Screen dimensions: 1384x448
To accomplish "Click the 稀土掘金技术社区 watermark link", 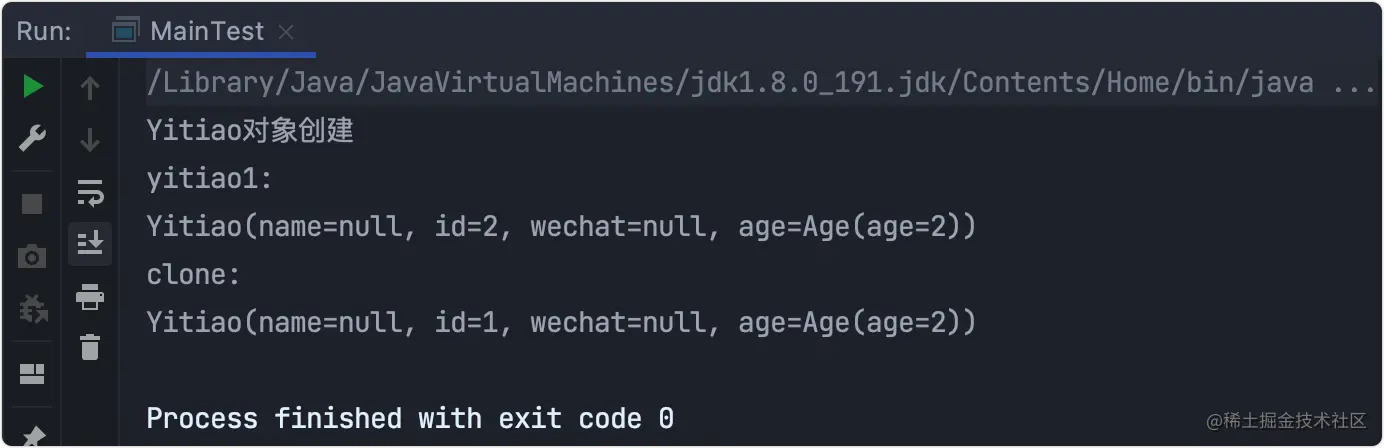I will (x=1285, y=421).
